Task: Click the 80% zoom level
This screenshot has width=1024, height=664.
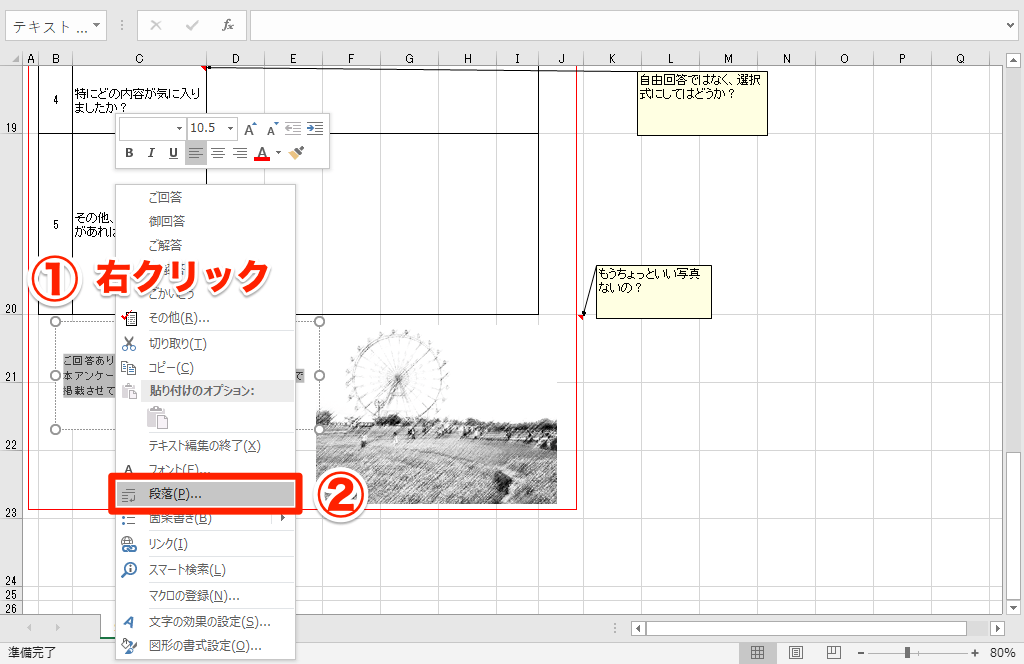Action: [x=1002, y=652]
